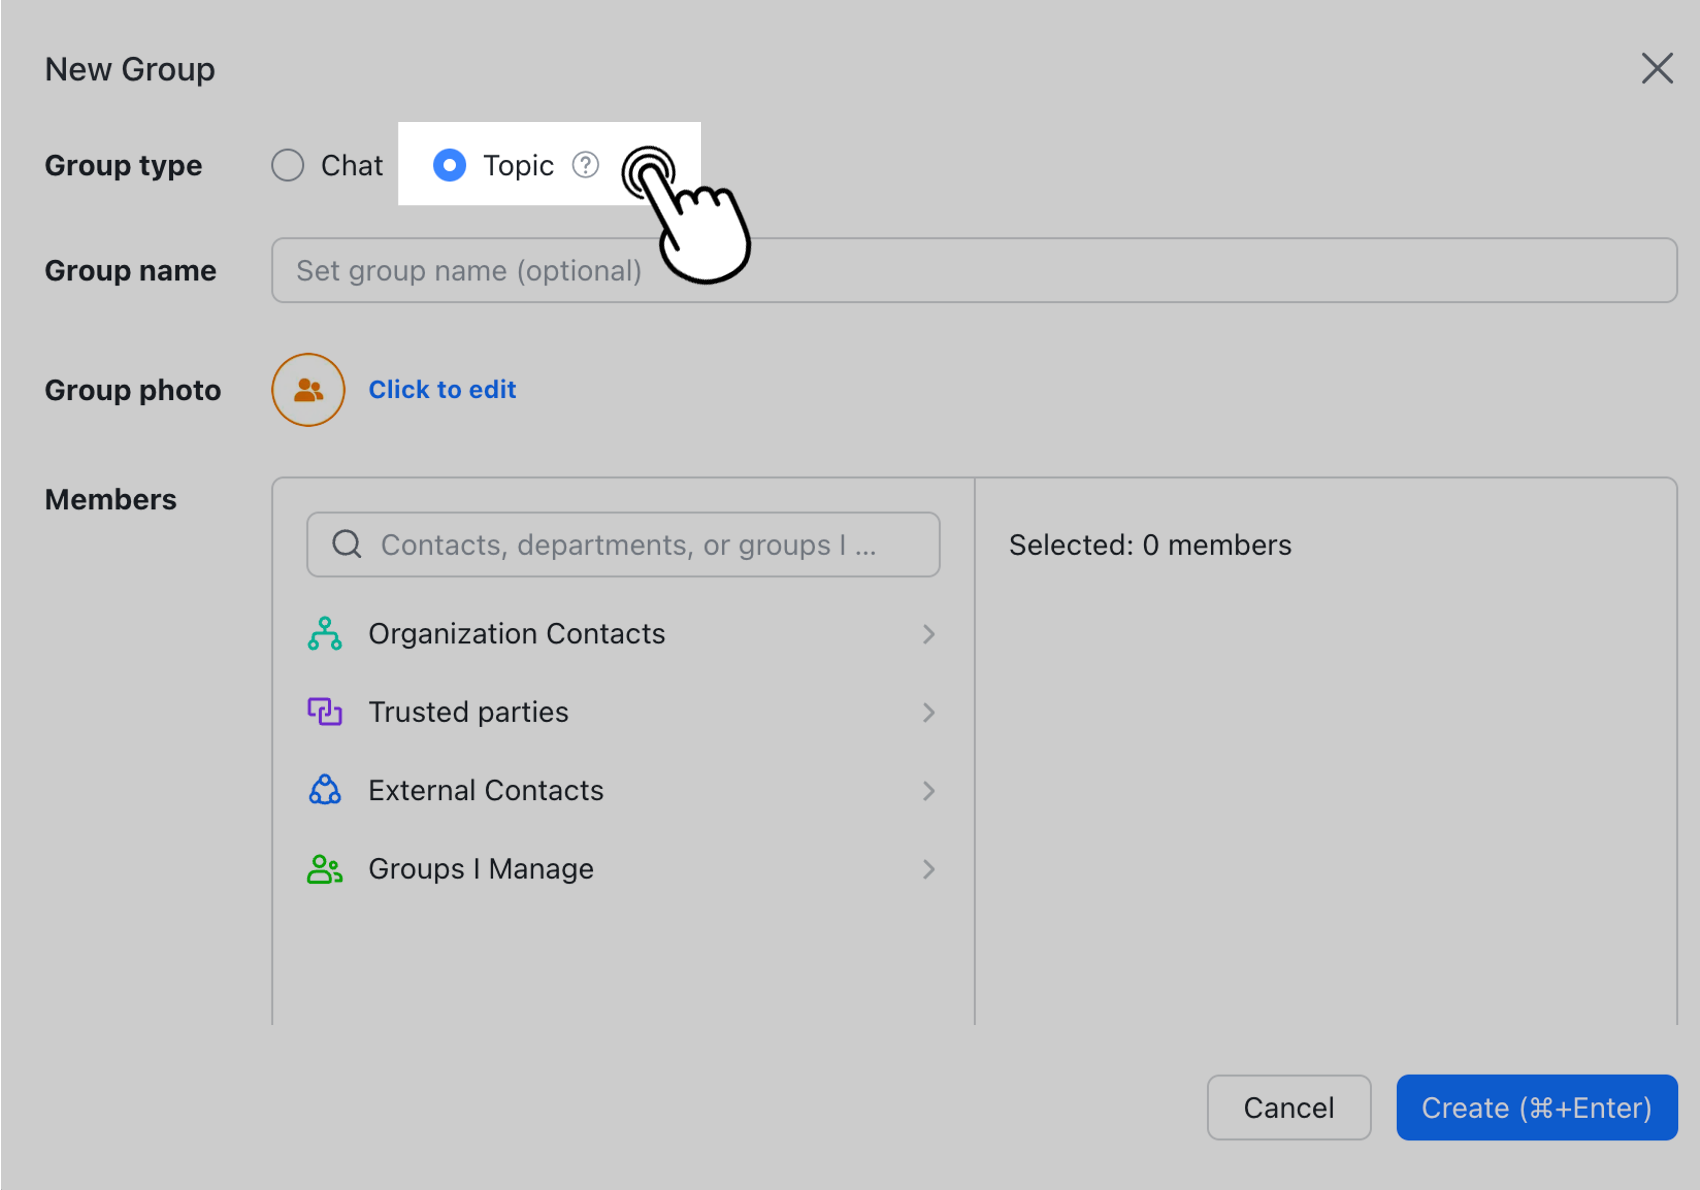Click the Groups I Manage icon
This screenshot has height=1190, width=1700.
click(324, 868)
